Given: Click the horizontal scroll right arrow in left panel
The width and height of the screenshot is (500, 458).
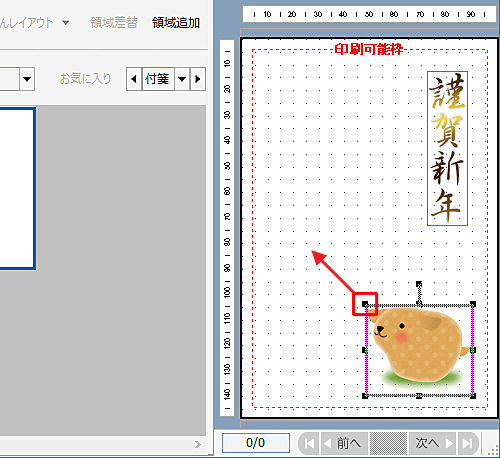Looking at the screenshot, I should pyautogui.click(x=198, y=444).
